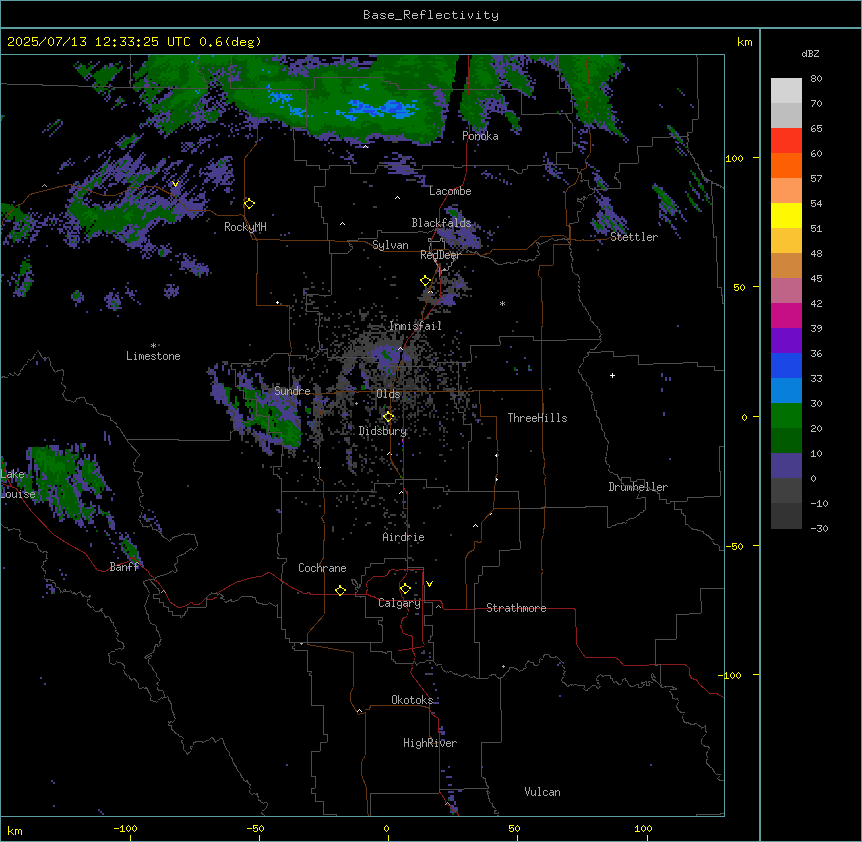Click the Calgary city label
This screenshot has width=862, height=842.
tap(399, 603)
